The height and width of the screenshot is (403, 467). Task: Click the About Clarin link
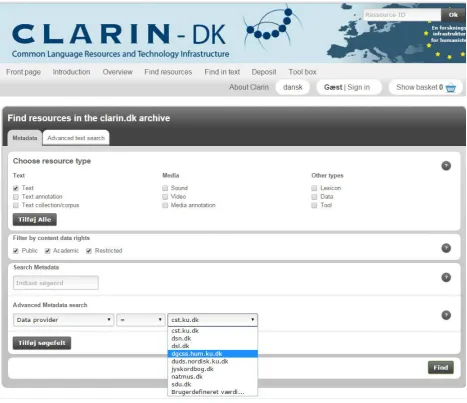pyautogui.click(x=249, y=87)
